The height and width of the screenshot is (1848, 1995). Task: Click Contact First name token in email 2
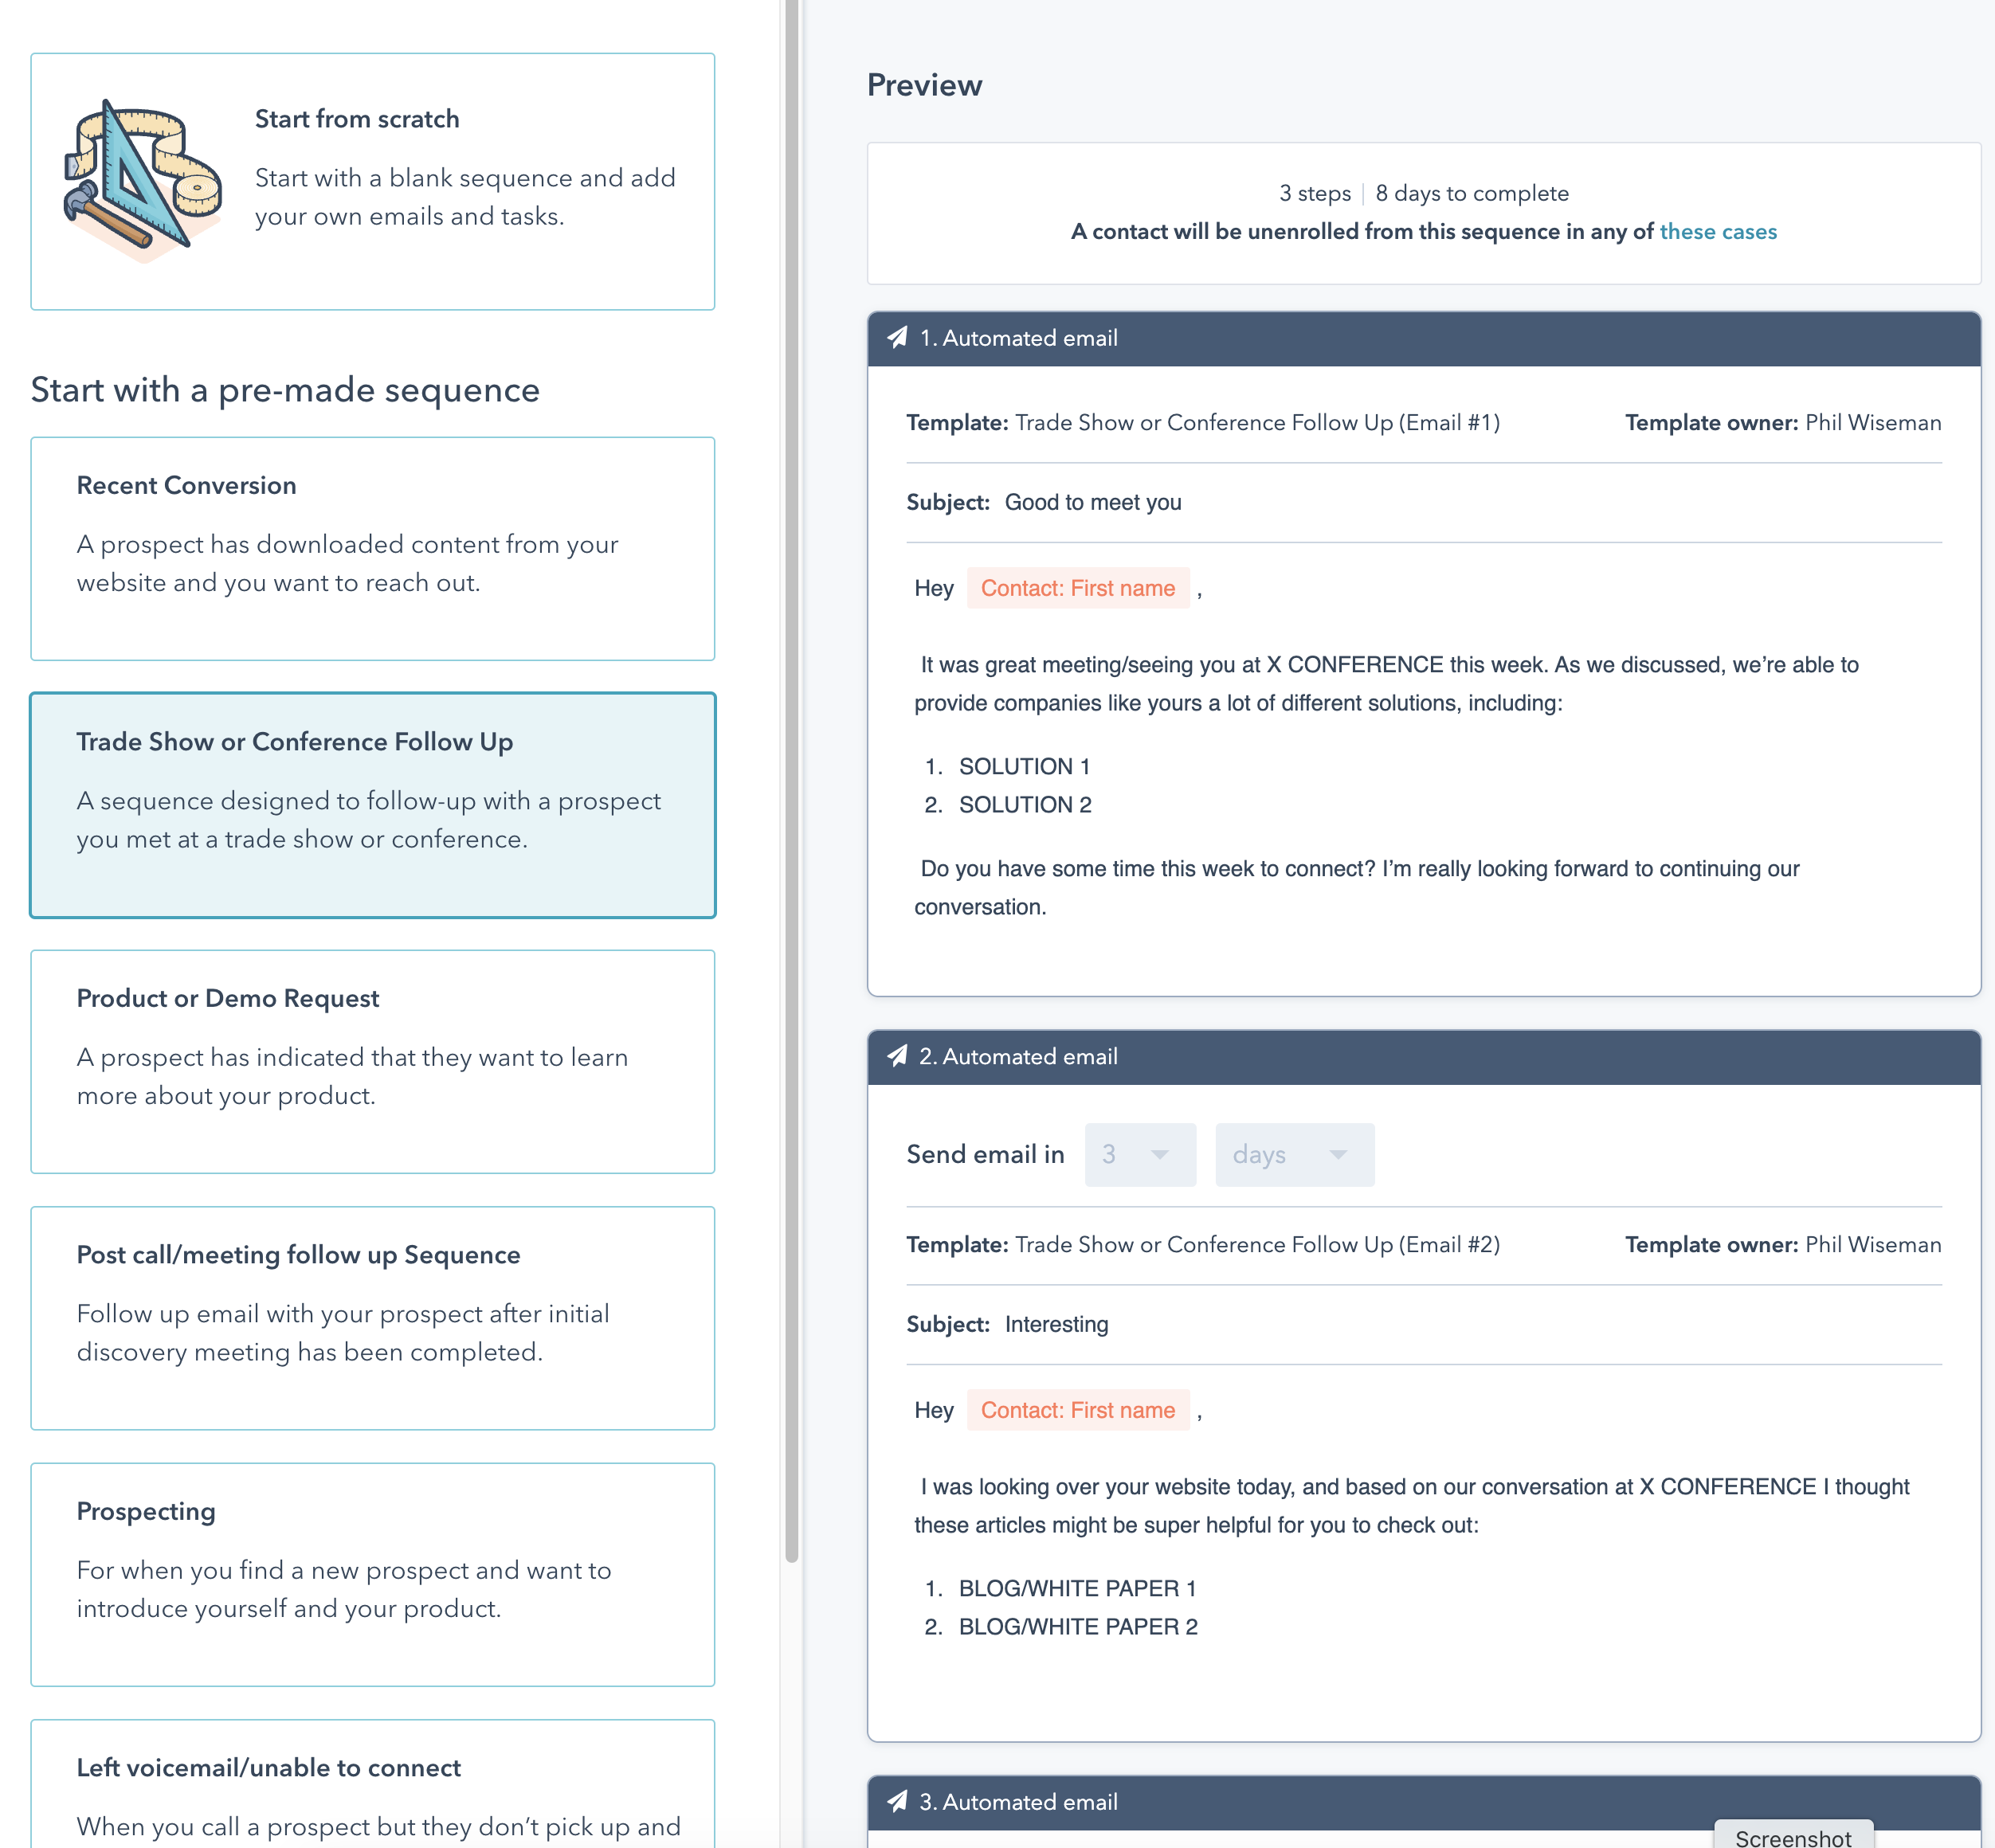1077,1411
